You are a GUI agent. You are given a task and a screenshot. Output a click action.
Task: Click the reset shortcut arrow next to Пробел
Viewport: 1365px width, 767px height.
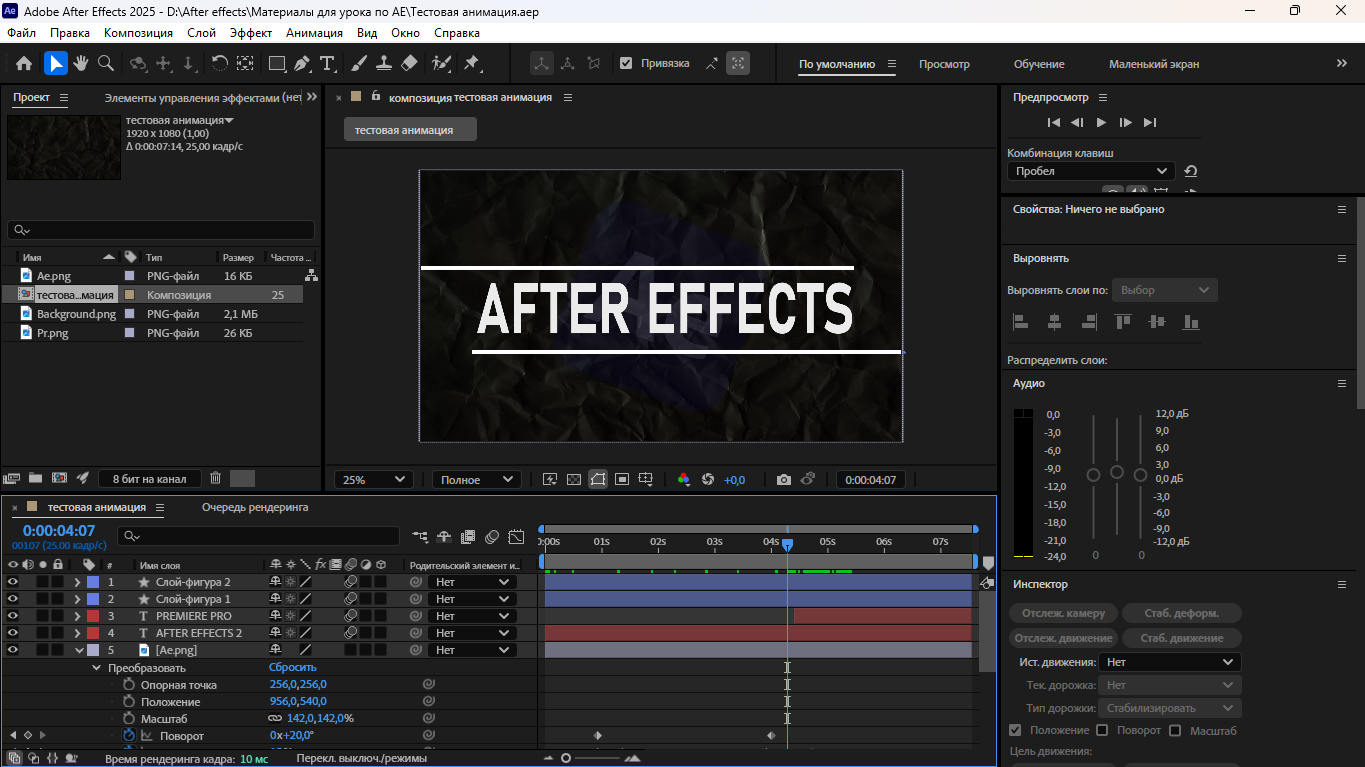[1191, 171]
